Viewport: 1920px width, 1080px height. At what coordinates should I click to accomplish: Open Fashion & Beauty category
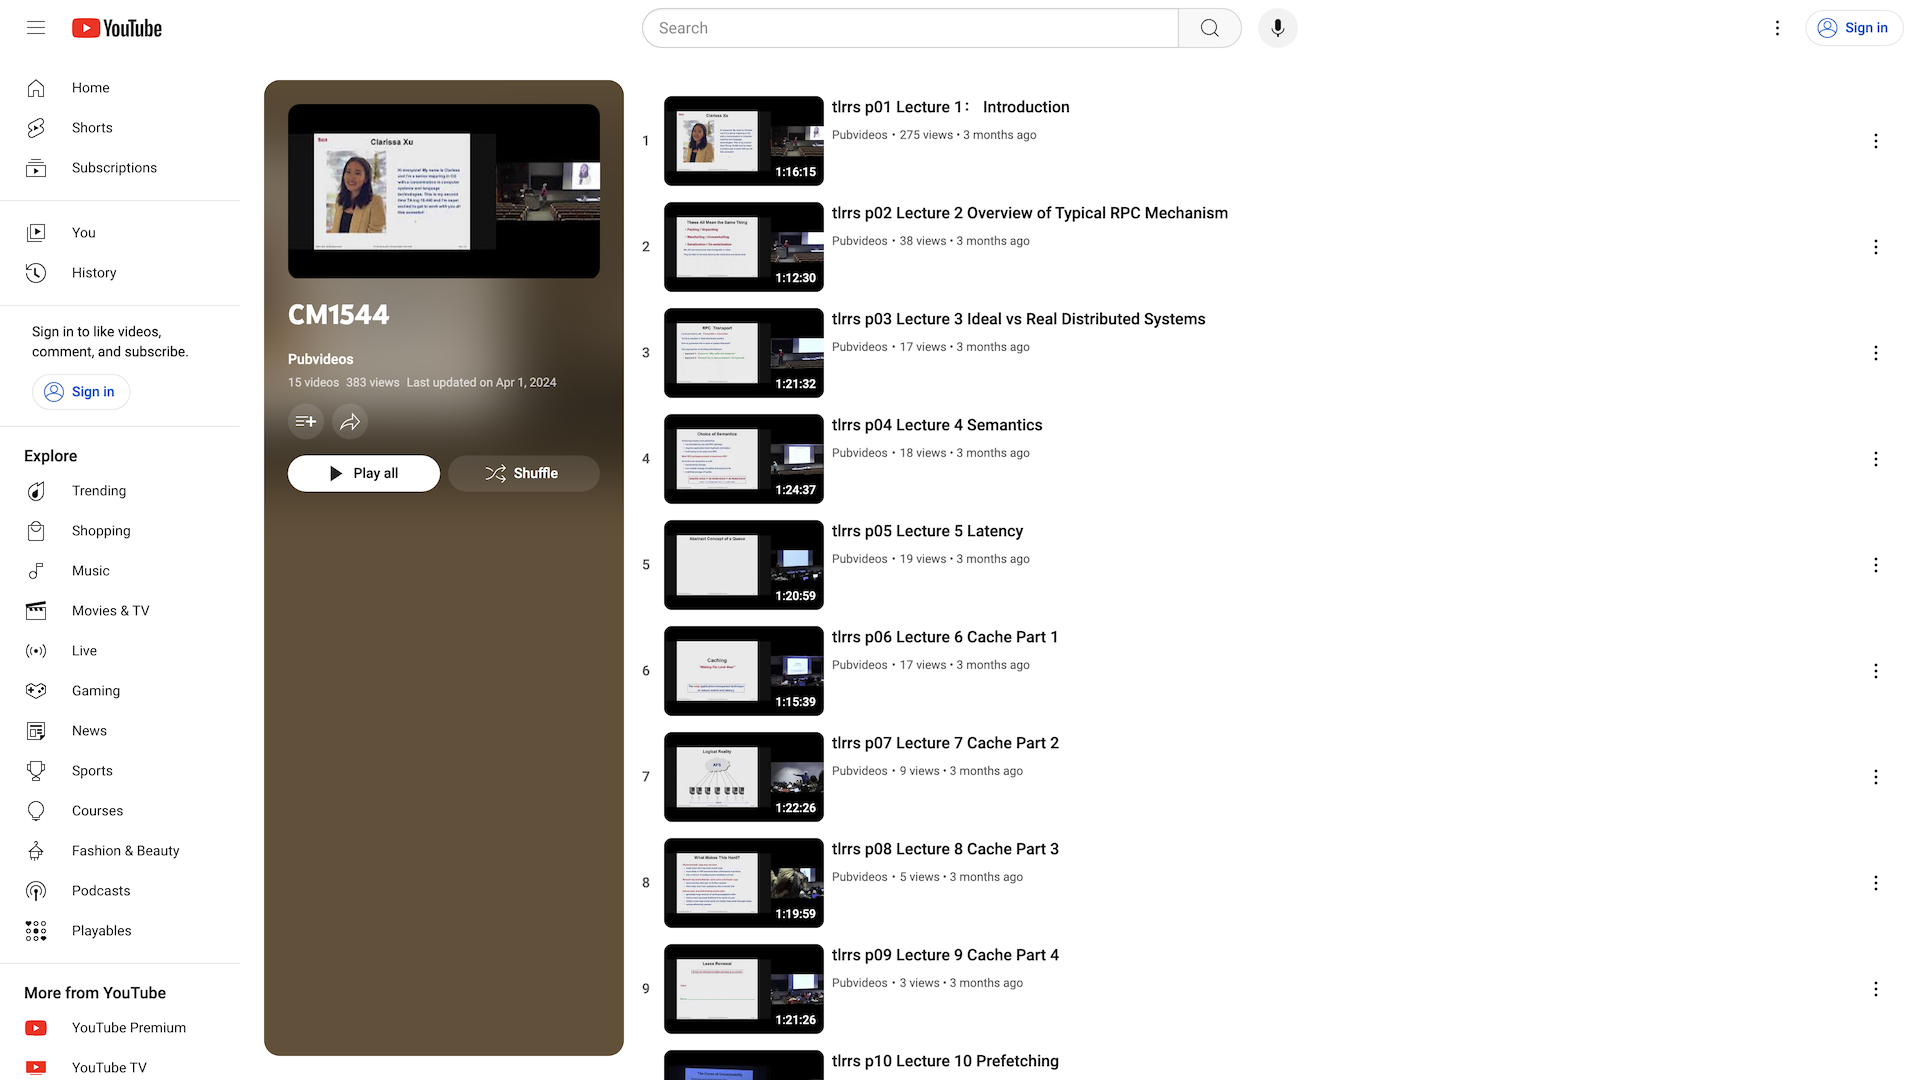tap(120, 851)
